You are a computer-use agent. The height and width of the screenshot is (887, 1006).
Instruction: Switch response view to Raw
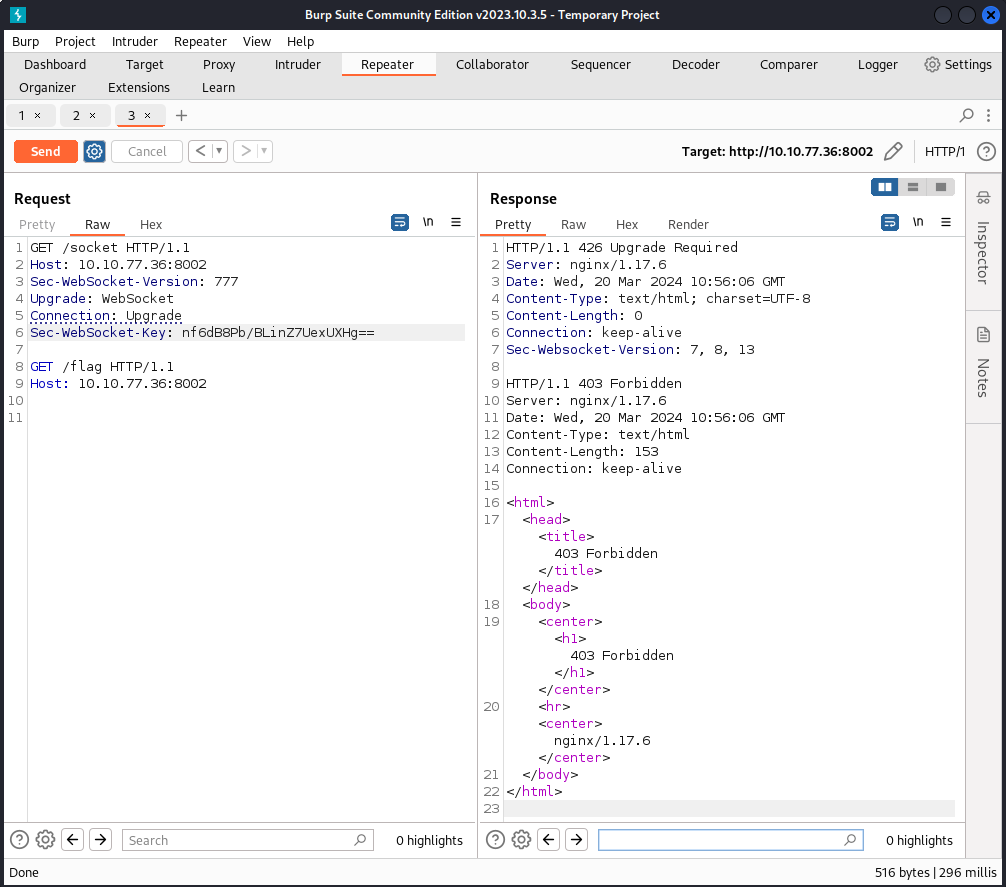(573, 224)
